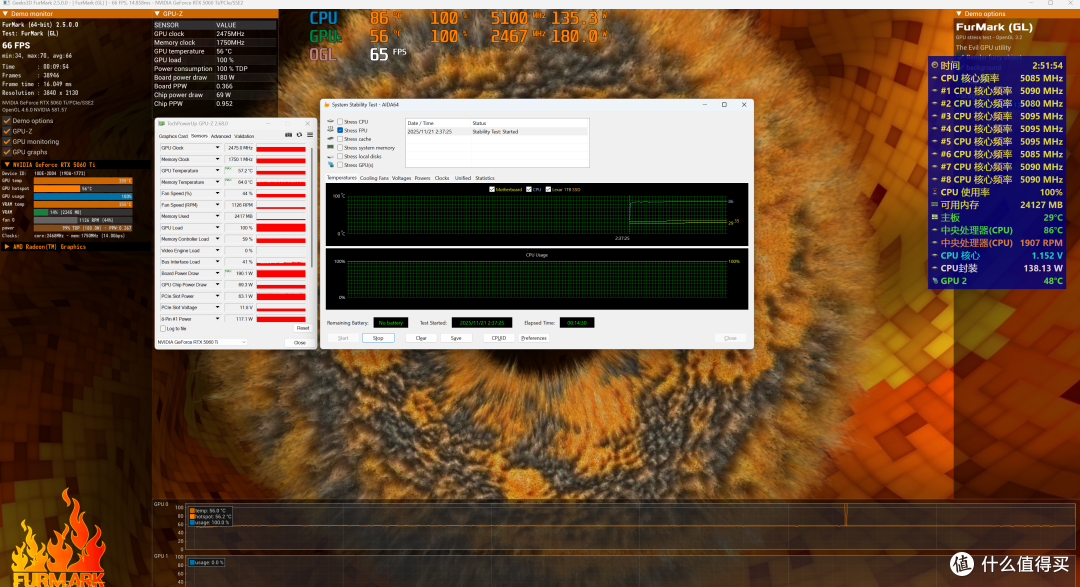Open Voltages tab in AIDA64
1080x587 pixels.
[401, 178]
